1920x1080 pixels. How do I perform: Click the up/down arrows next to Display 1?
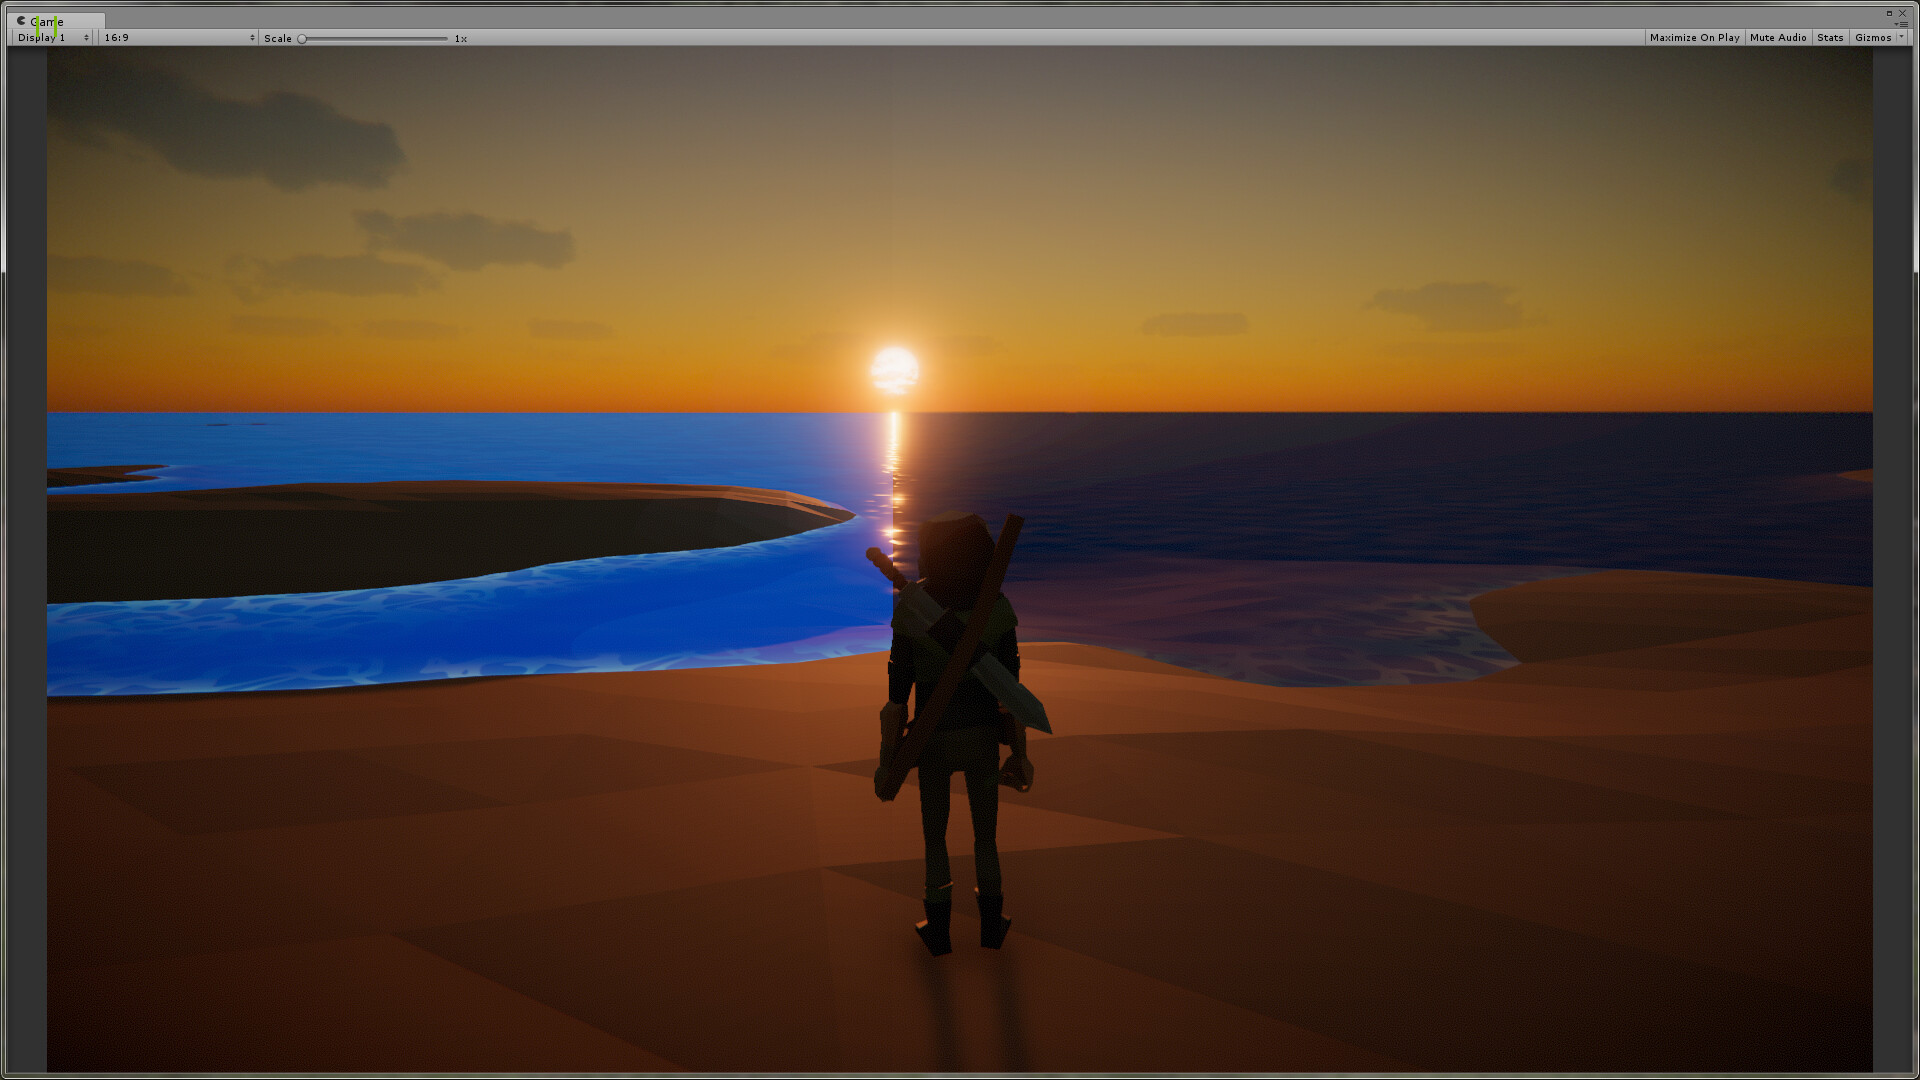(x=87, y=37)
